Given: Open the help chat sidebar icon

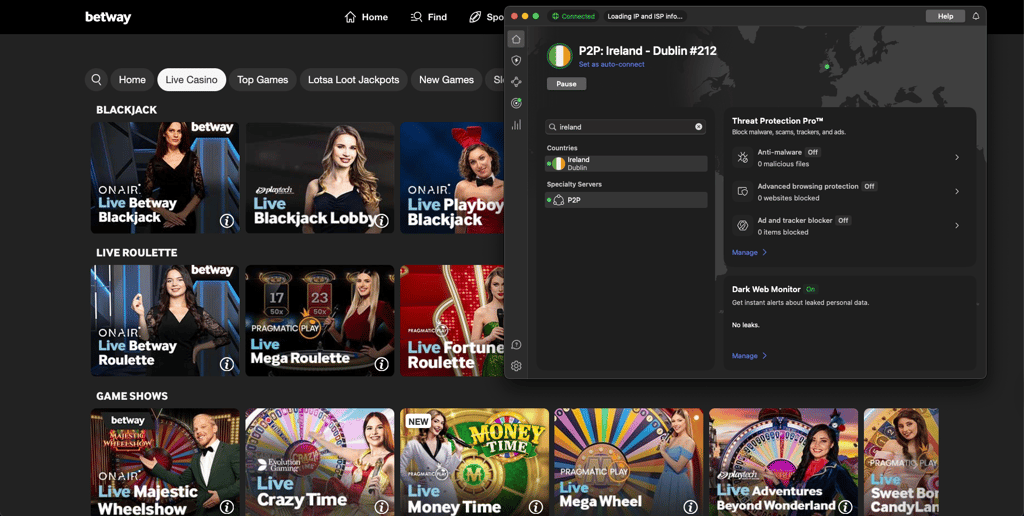Looking at the screenshot, I should tap(516, 345).
